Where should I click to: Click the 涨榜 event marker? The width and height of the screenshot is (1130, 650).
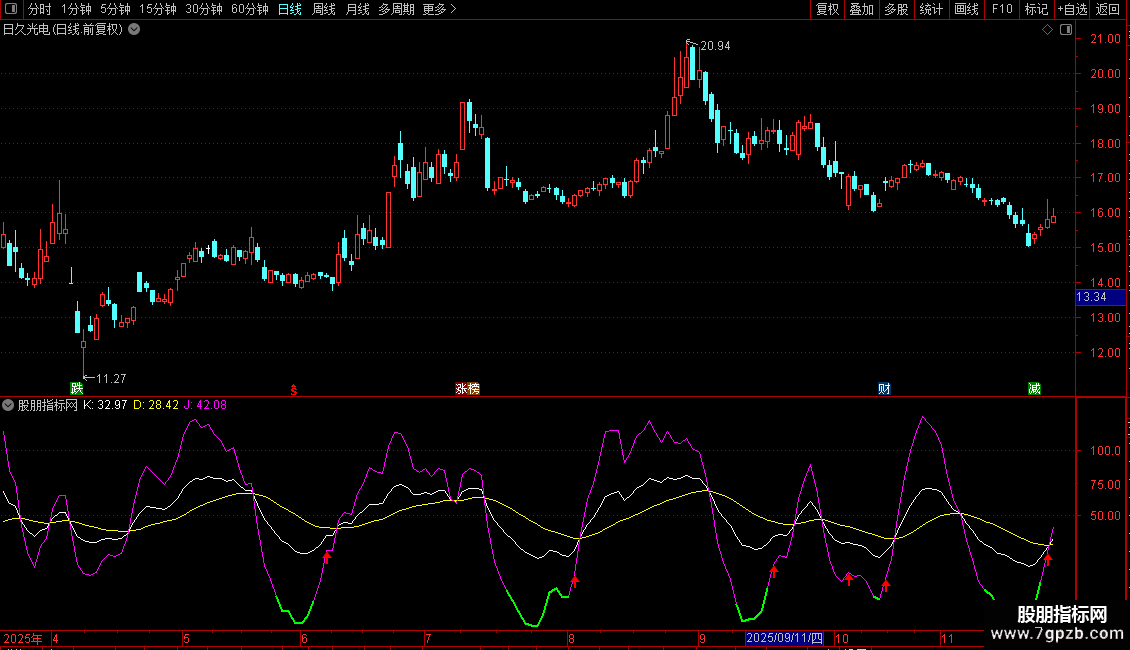pos(467,388)
